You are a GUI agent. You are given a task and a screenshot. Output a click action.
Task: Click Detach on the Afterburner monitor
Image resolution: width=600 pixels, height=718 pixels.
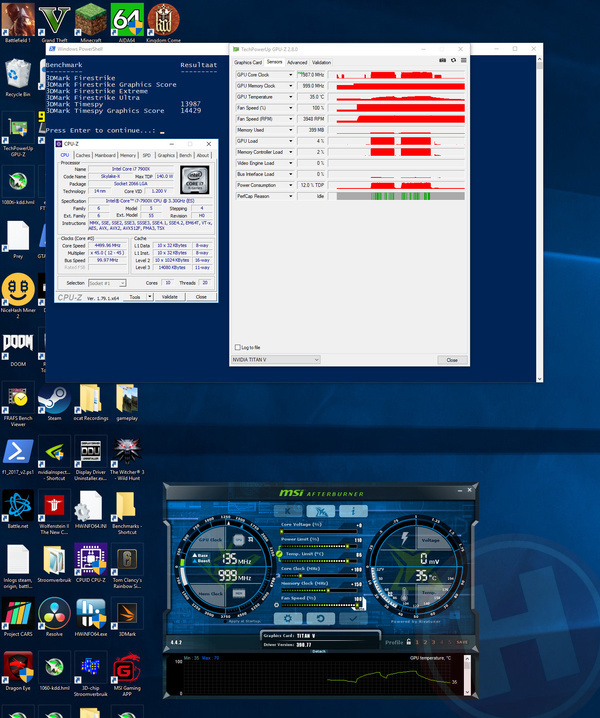pos(319,651)
